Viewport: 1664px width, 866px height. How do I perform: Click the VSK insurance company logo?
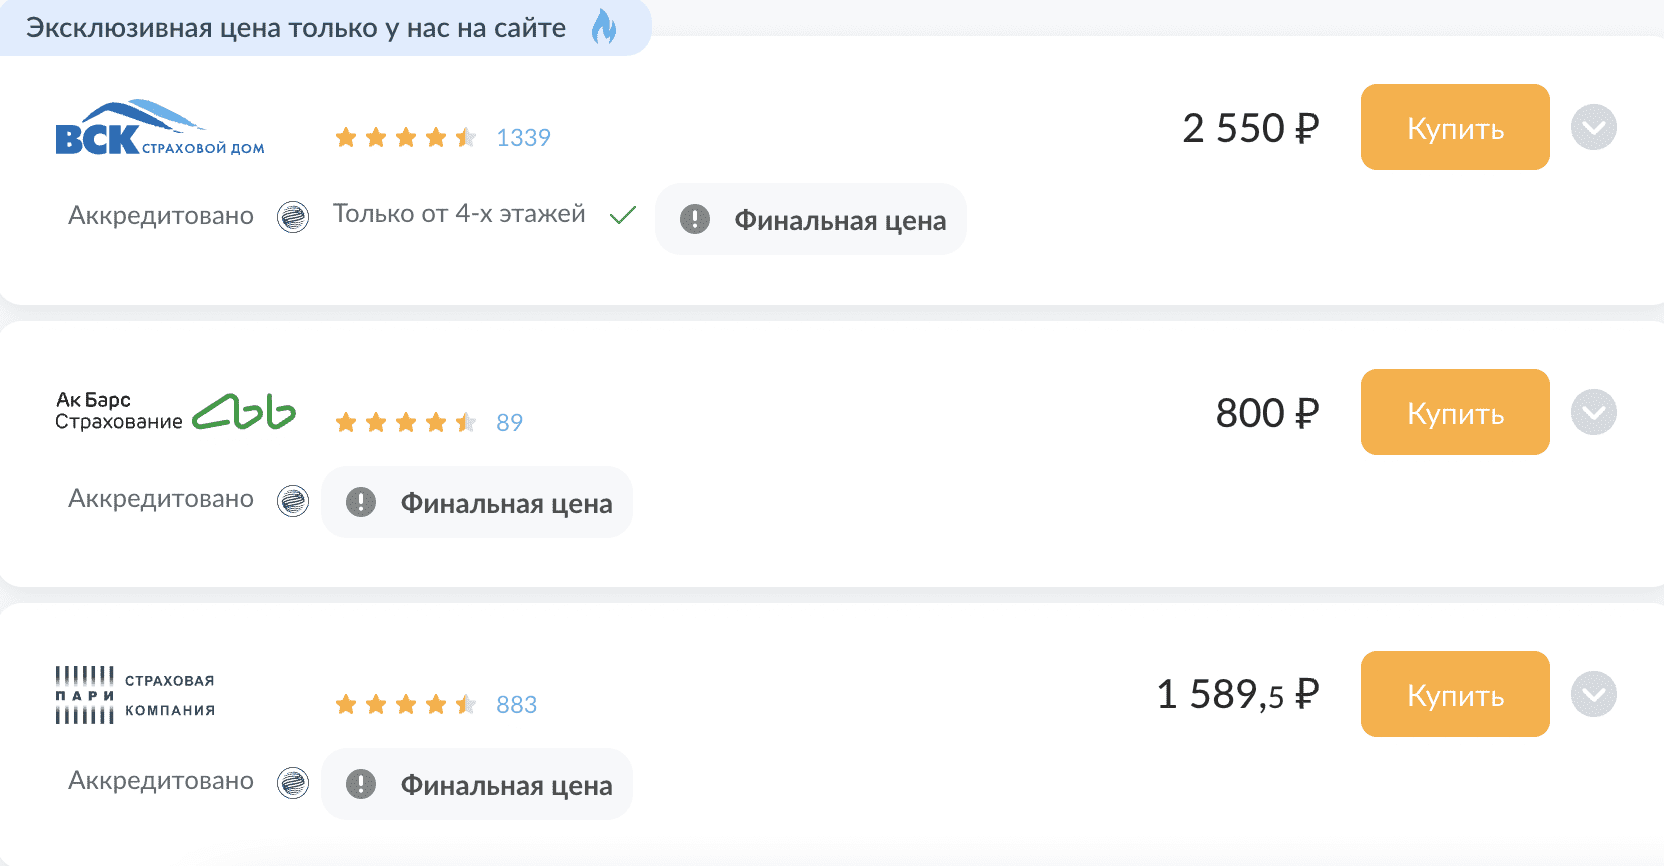tap(160, 128)
